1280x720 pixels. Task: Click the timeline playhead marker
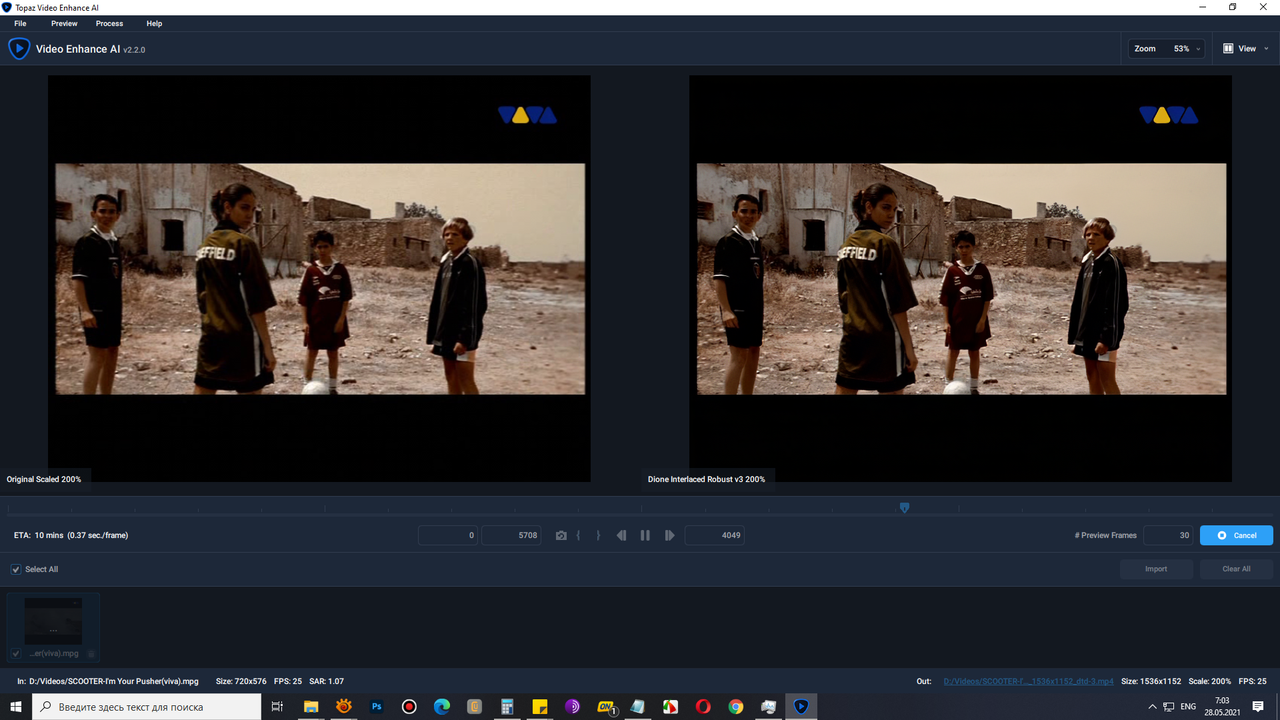click(904, 508)
